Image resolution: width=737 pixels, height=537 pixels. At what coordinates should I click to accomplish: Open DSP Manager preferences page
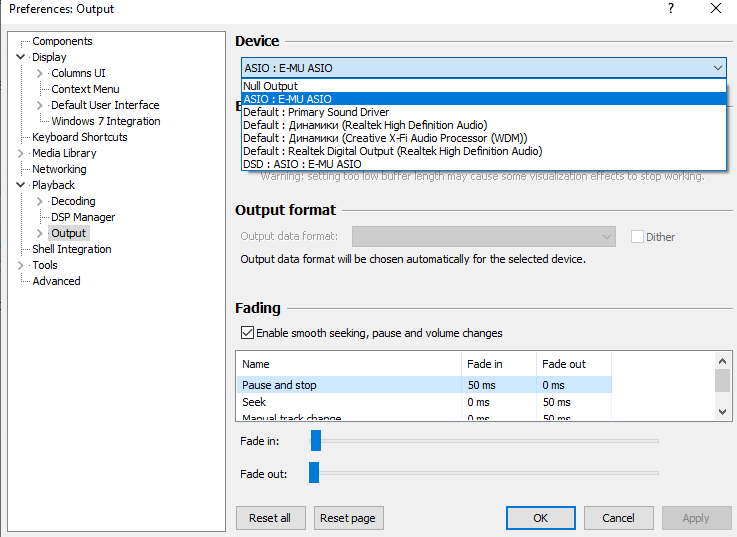(x=83, y=217)
